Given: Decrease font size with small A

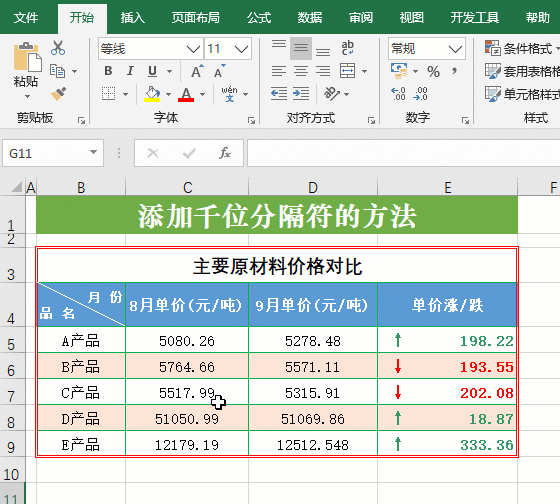Looking at the screenshot, I should pyautogui.click(x=219, y=71).
